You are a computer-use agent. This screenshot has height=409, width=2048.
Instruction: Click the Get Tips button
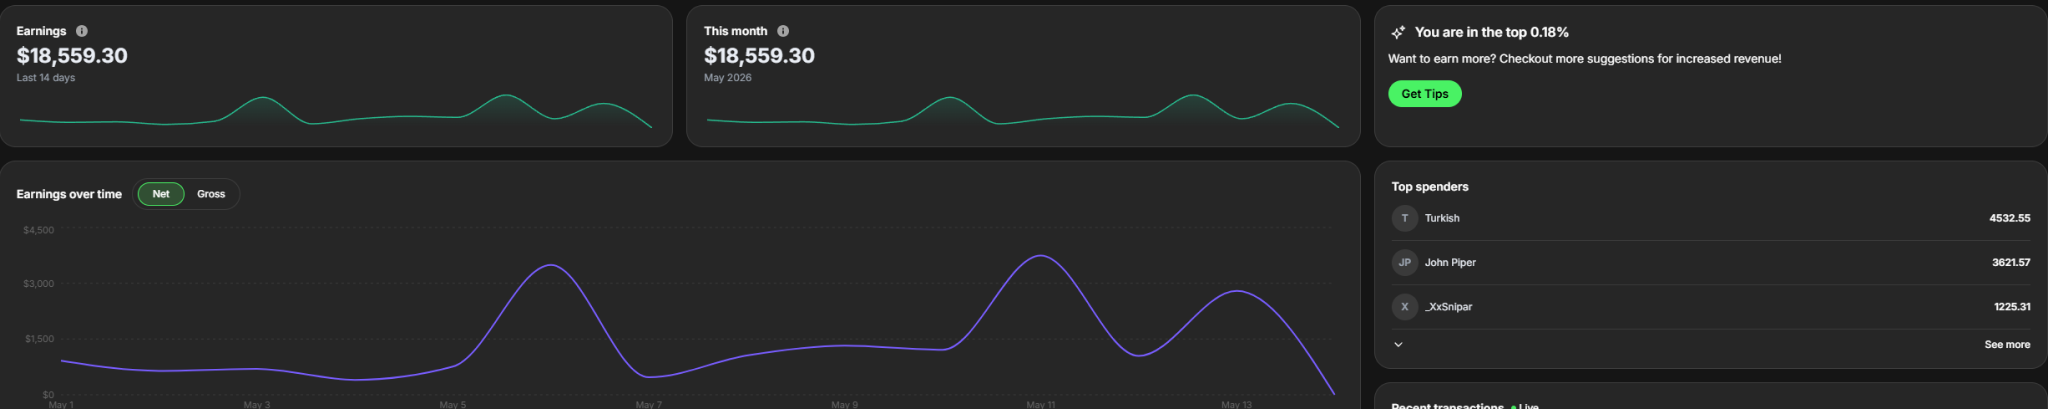(x=1424, y=94)
